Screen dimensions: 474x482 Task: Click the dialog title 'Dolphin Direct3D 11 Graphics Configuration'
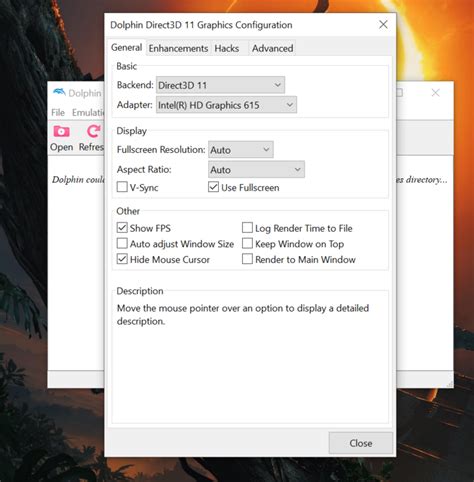point(201,25)
